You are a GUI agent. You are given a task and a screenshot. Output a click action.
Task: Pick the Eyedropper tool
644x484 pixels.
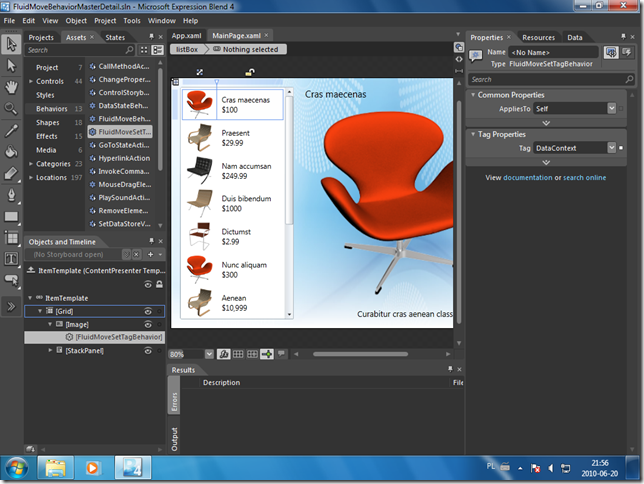click(11, 130)
